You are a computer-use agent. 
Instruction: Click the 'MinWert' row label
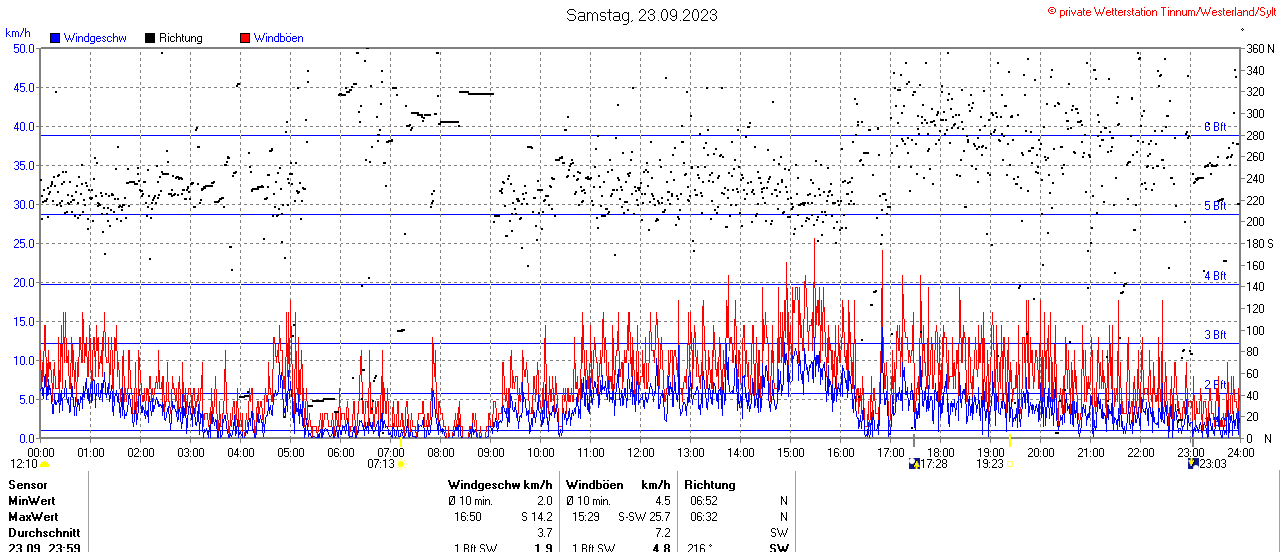32,500
